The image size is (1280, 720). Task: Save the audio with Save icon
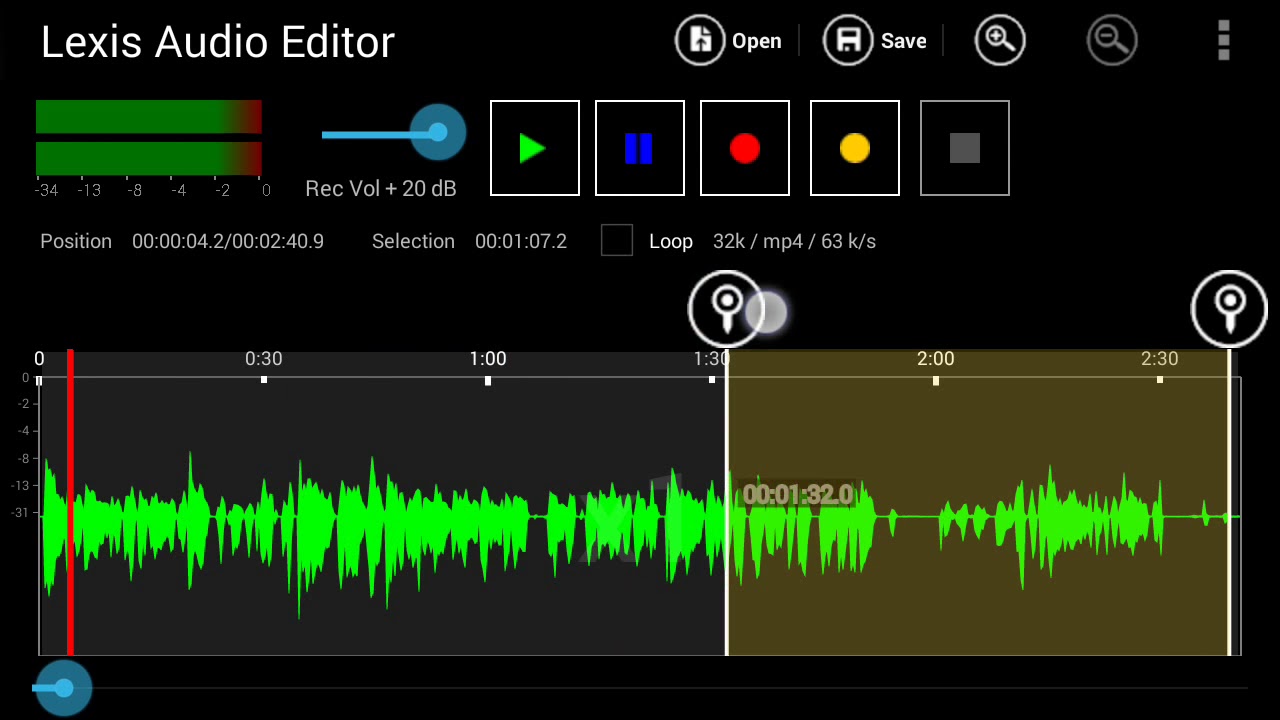click(848, 41)
